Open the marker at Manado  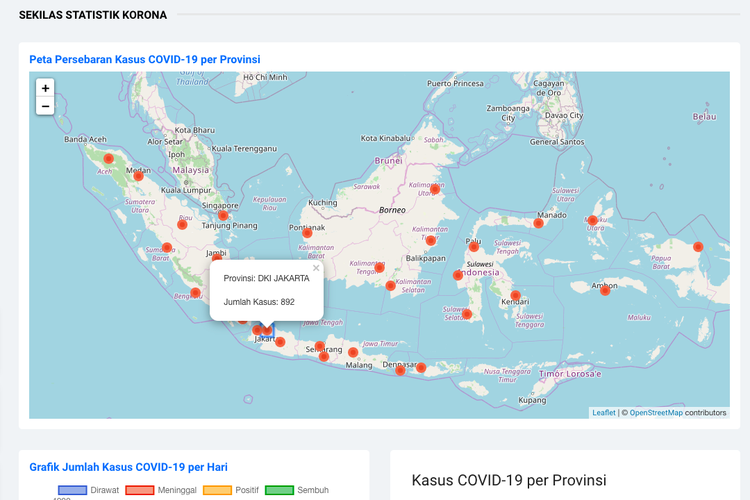[x=539, y=222]
